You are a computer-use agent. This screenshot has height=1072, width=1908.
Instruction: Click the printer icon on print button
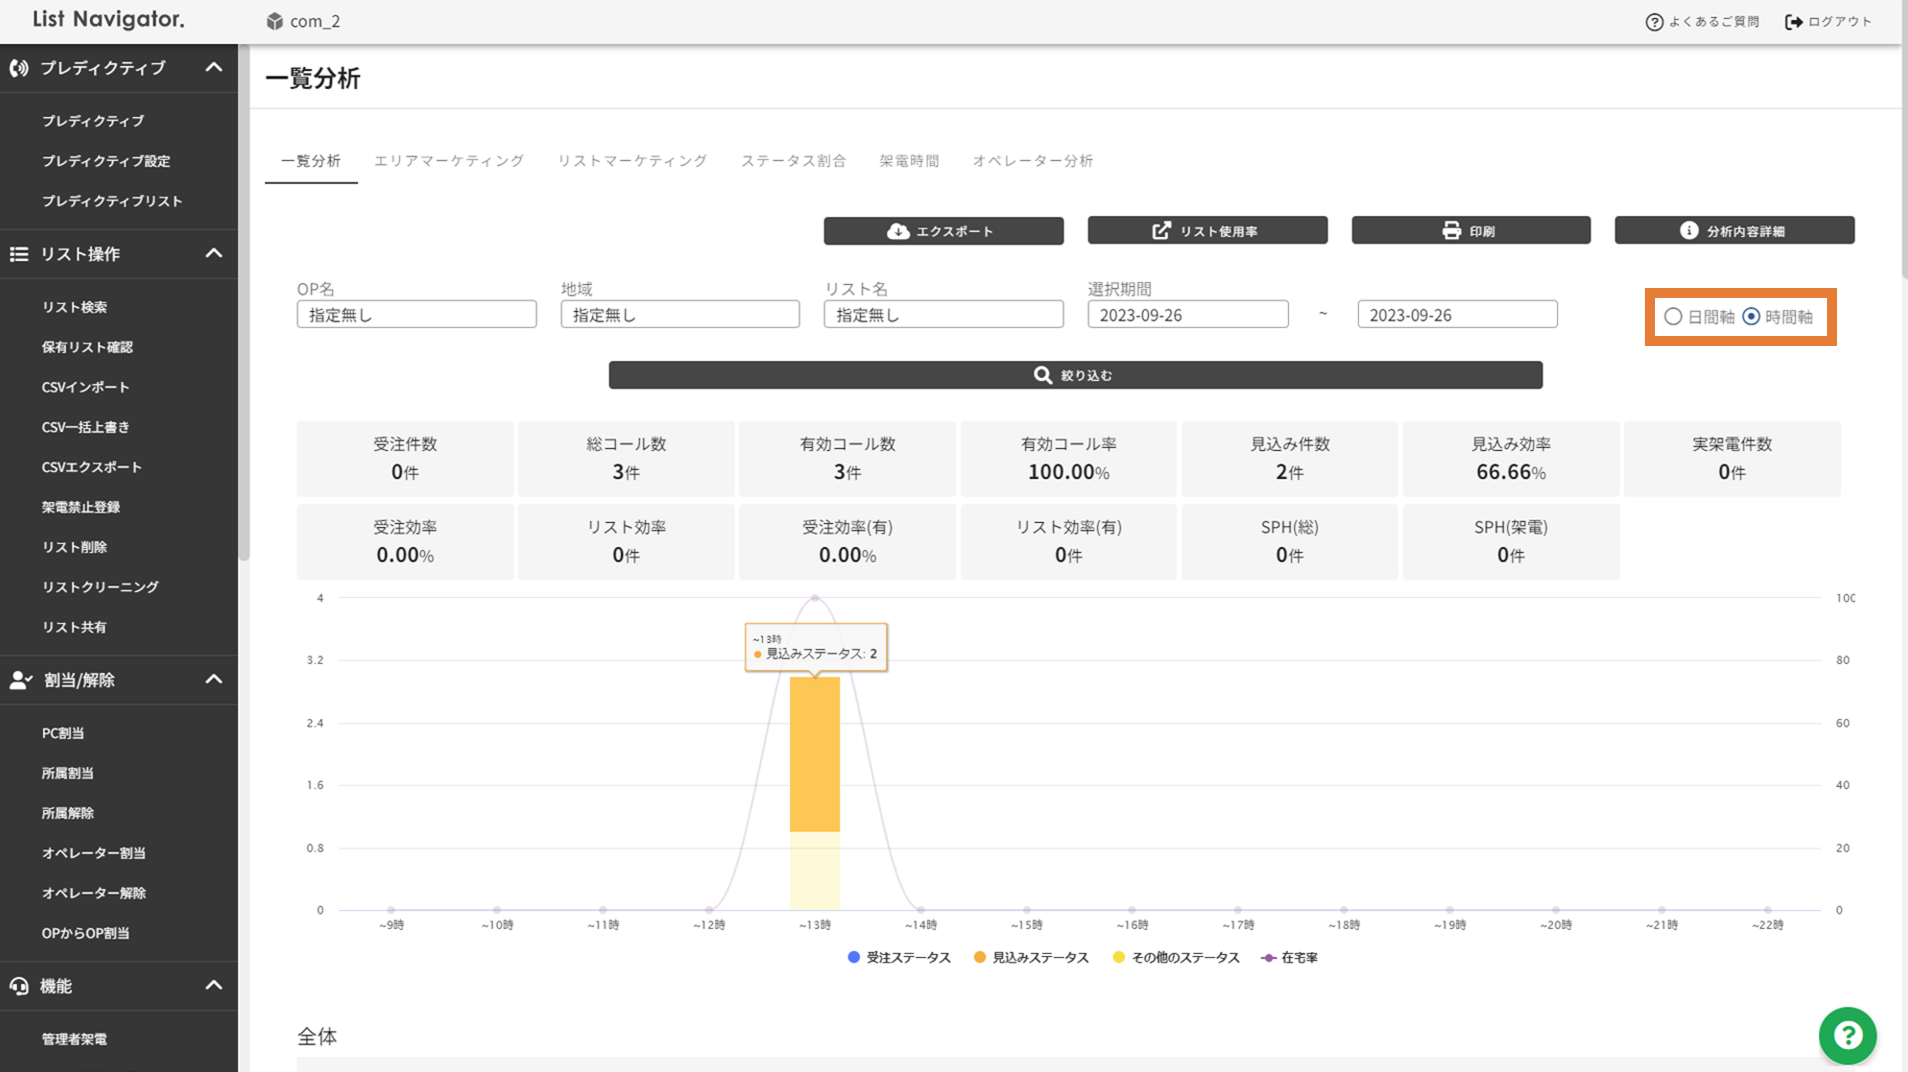1451,231
